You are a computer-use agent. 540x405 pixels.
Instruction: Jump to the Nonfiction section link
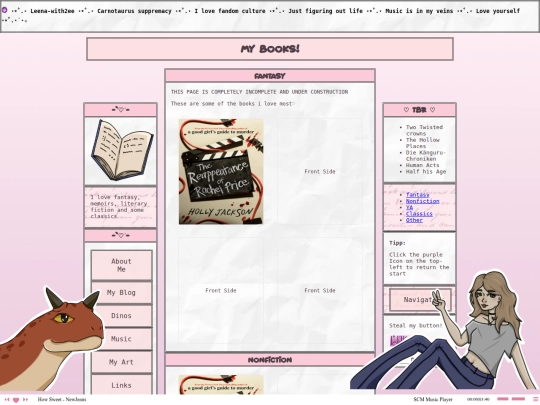(x=423, y=201)
